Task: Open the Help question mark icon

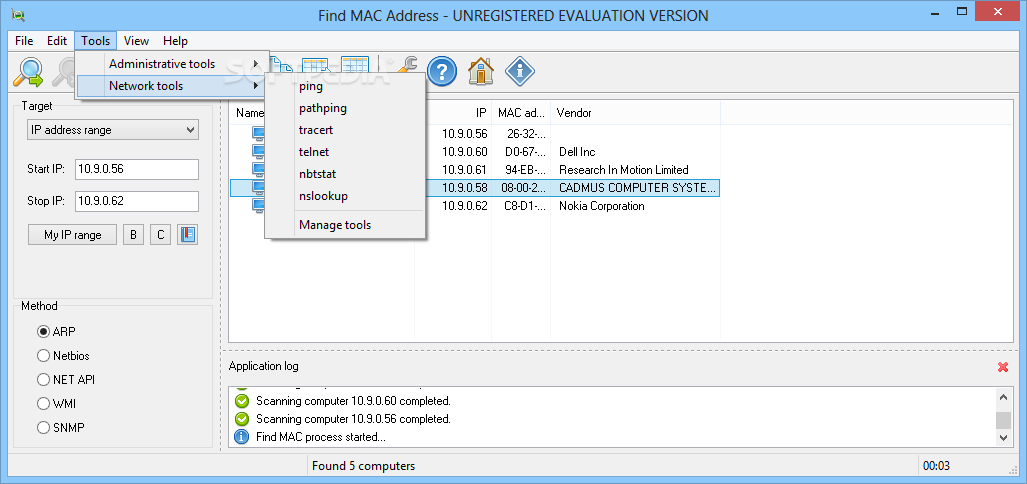Action: pos(441,71)
